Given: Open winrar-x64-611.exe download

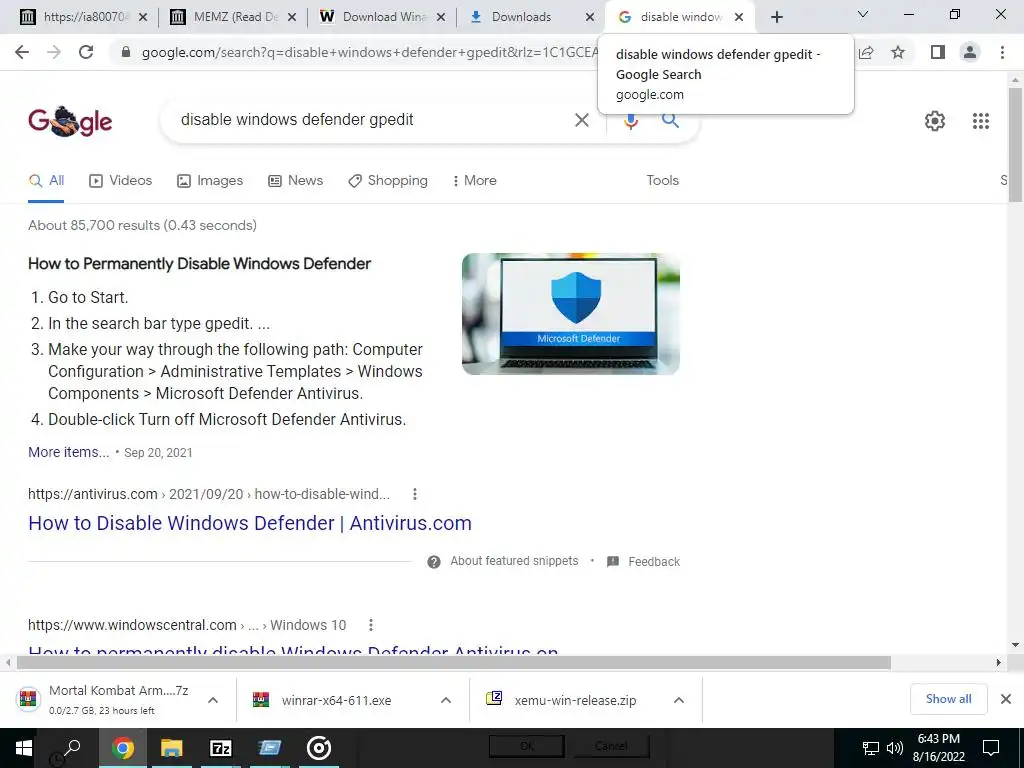Looking at the screenshot, I should tap(336, 700).
